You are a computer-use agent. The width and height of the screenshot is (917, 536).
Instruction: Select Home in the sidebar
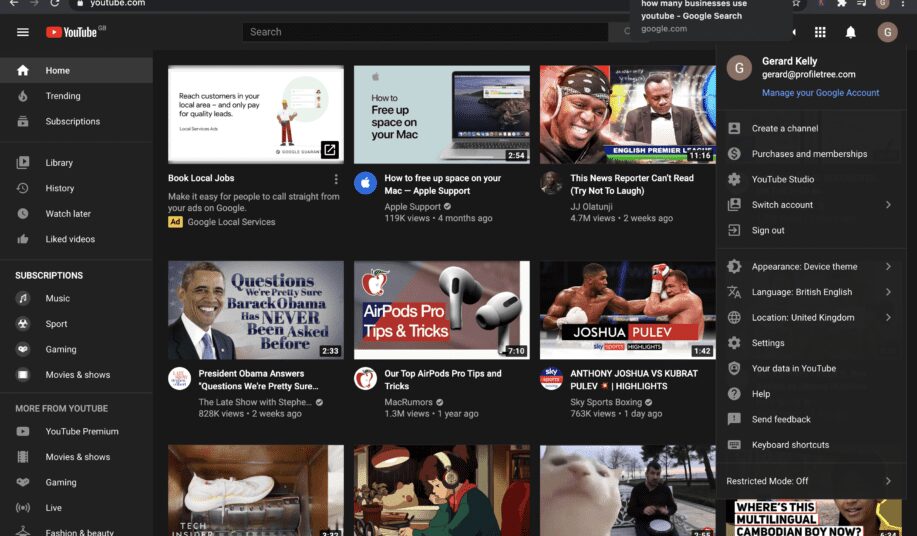coord(76,70)
